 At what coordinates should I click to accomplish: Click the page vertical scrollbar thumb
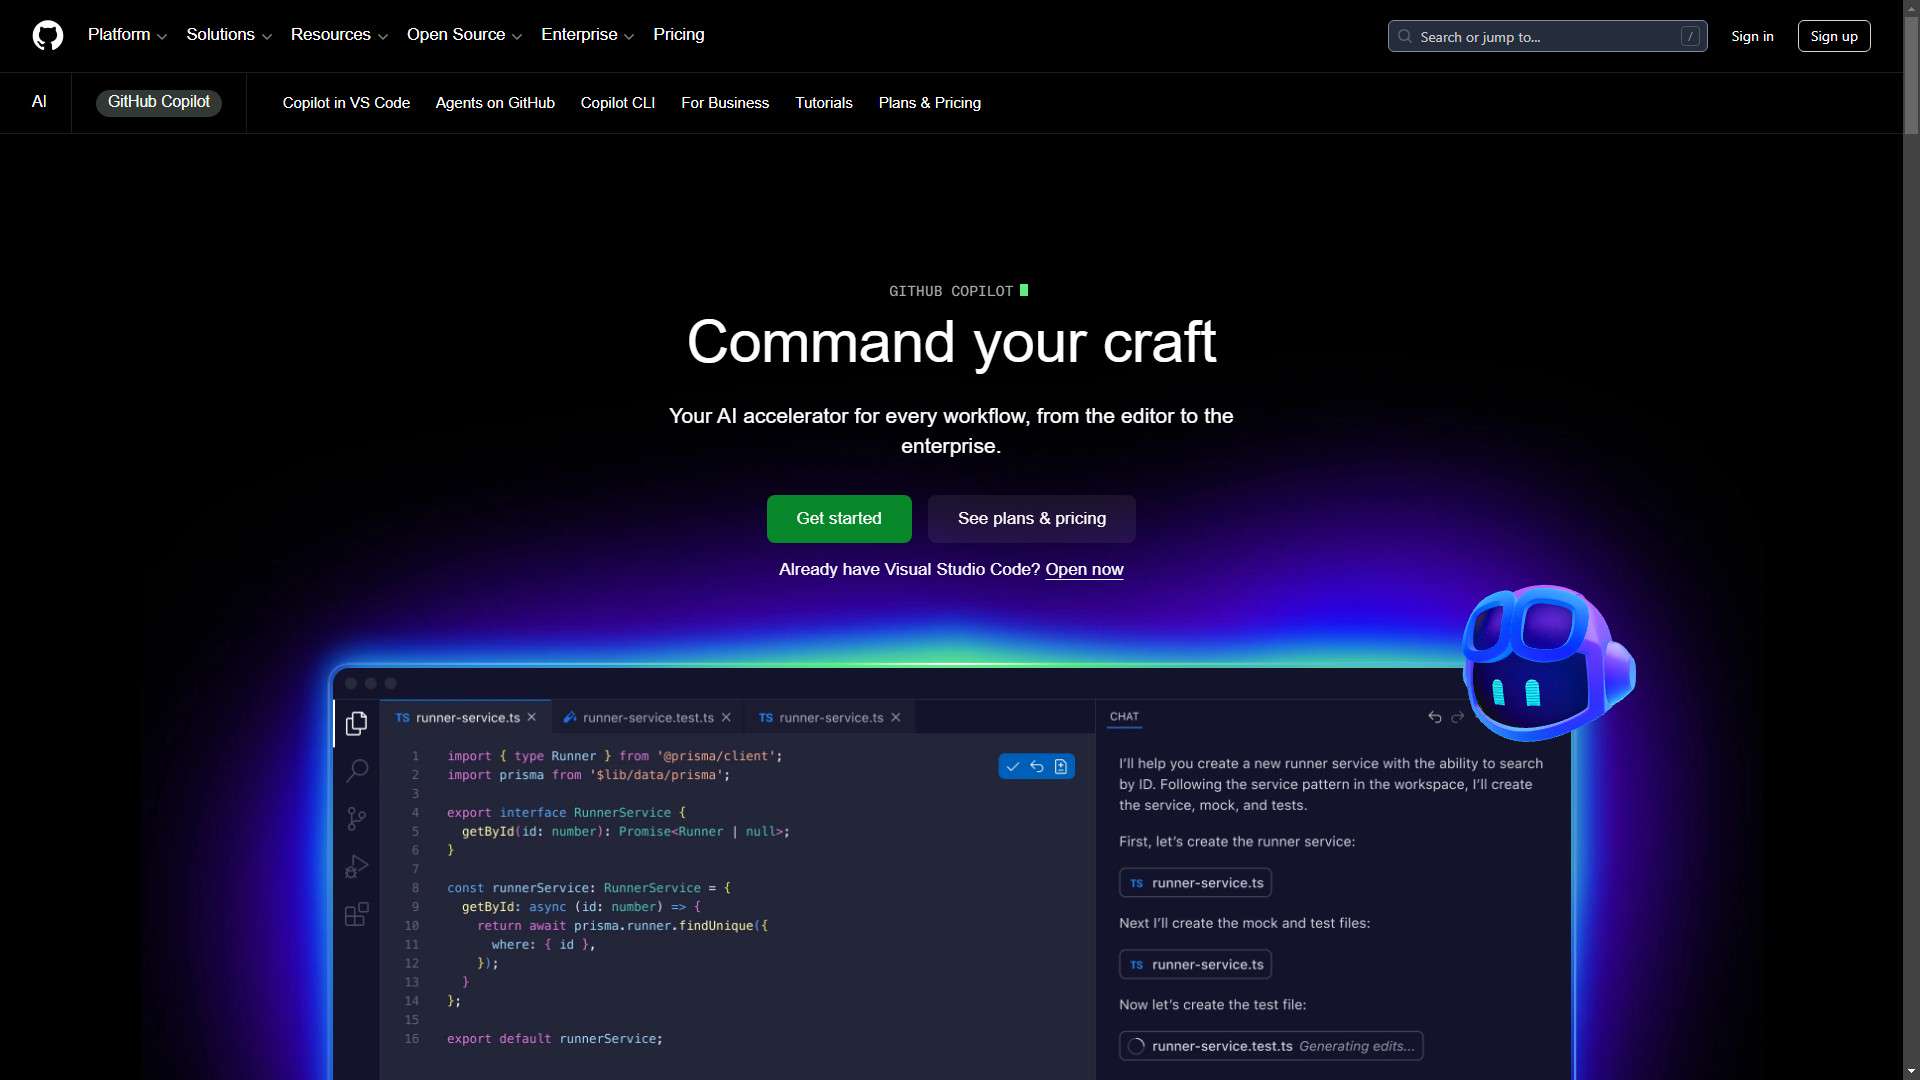(1911, 75)
